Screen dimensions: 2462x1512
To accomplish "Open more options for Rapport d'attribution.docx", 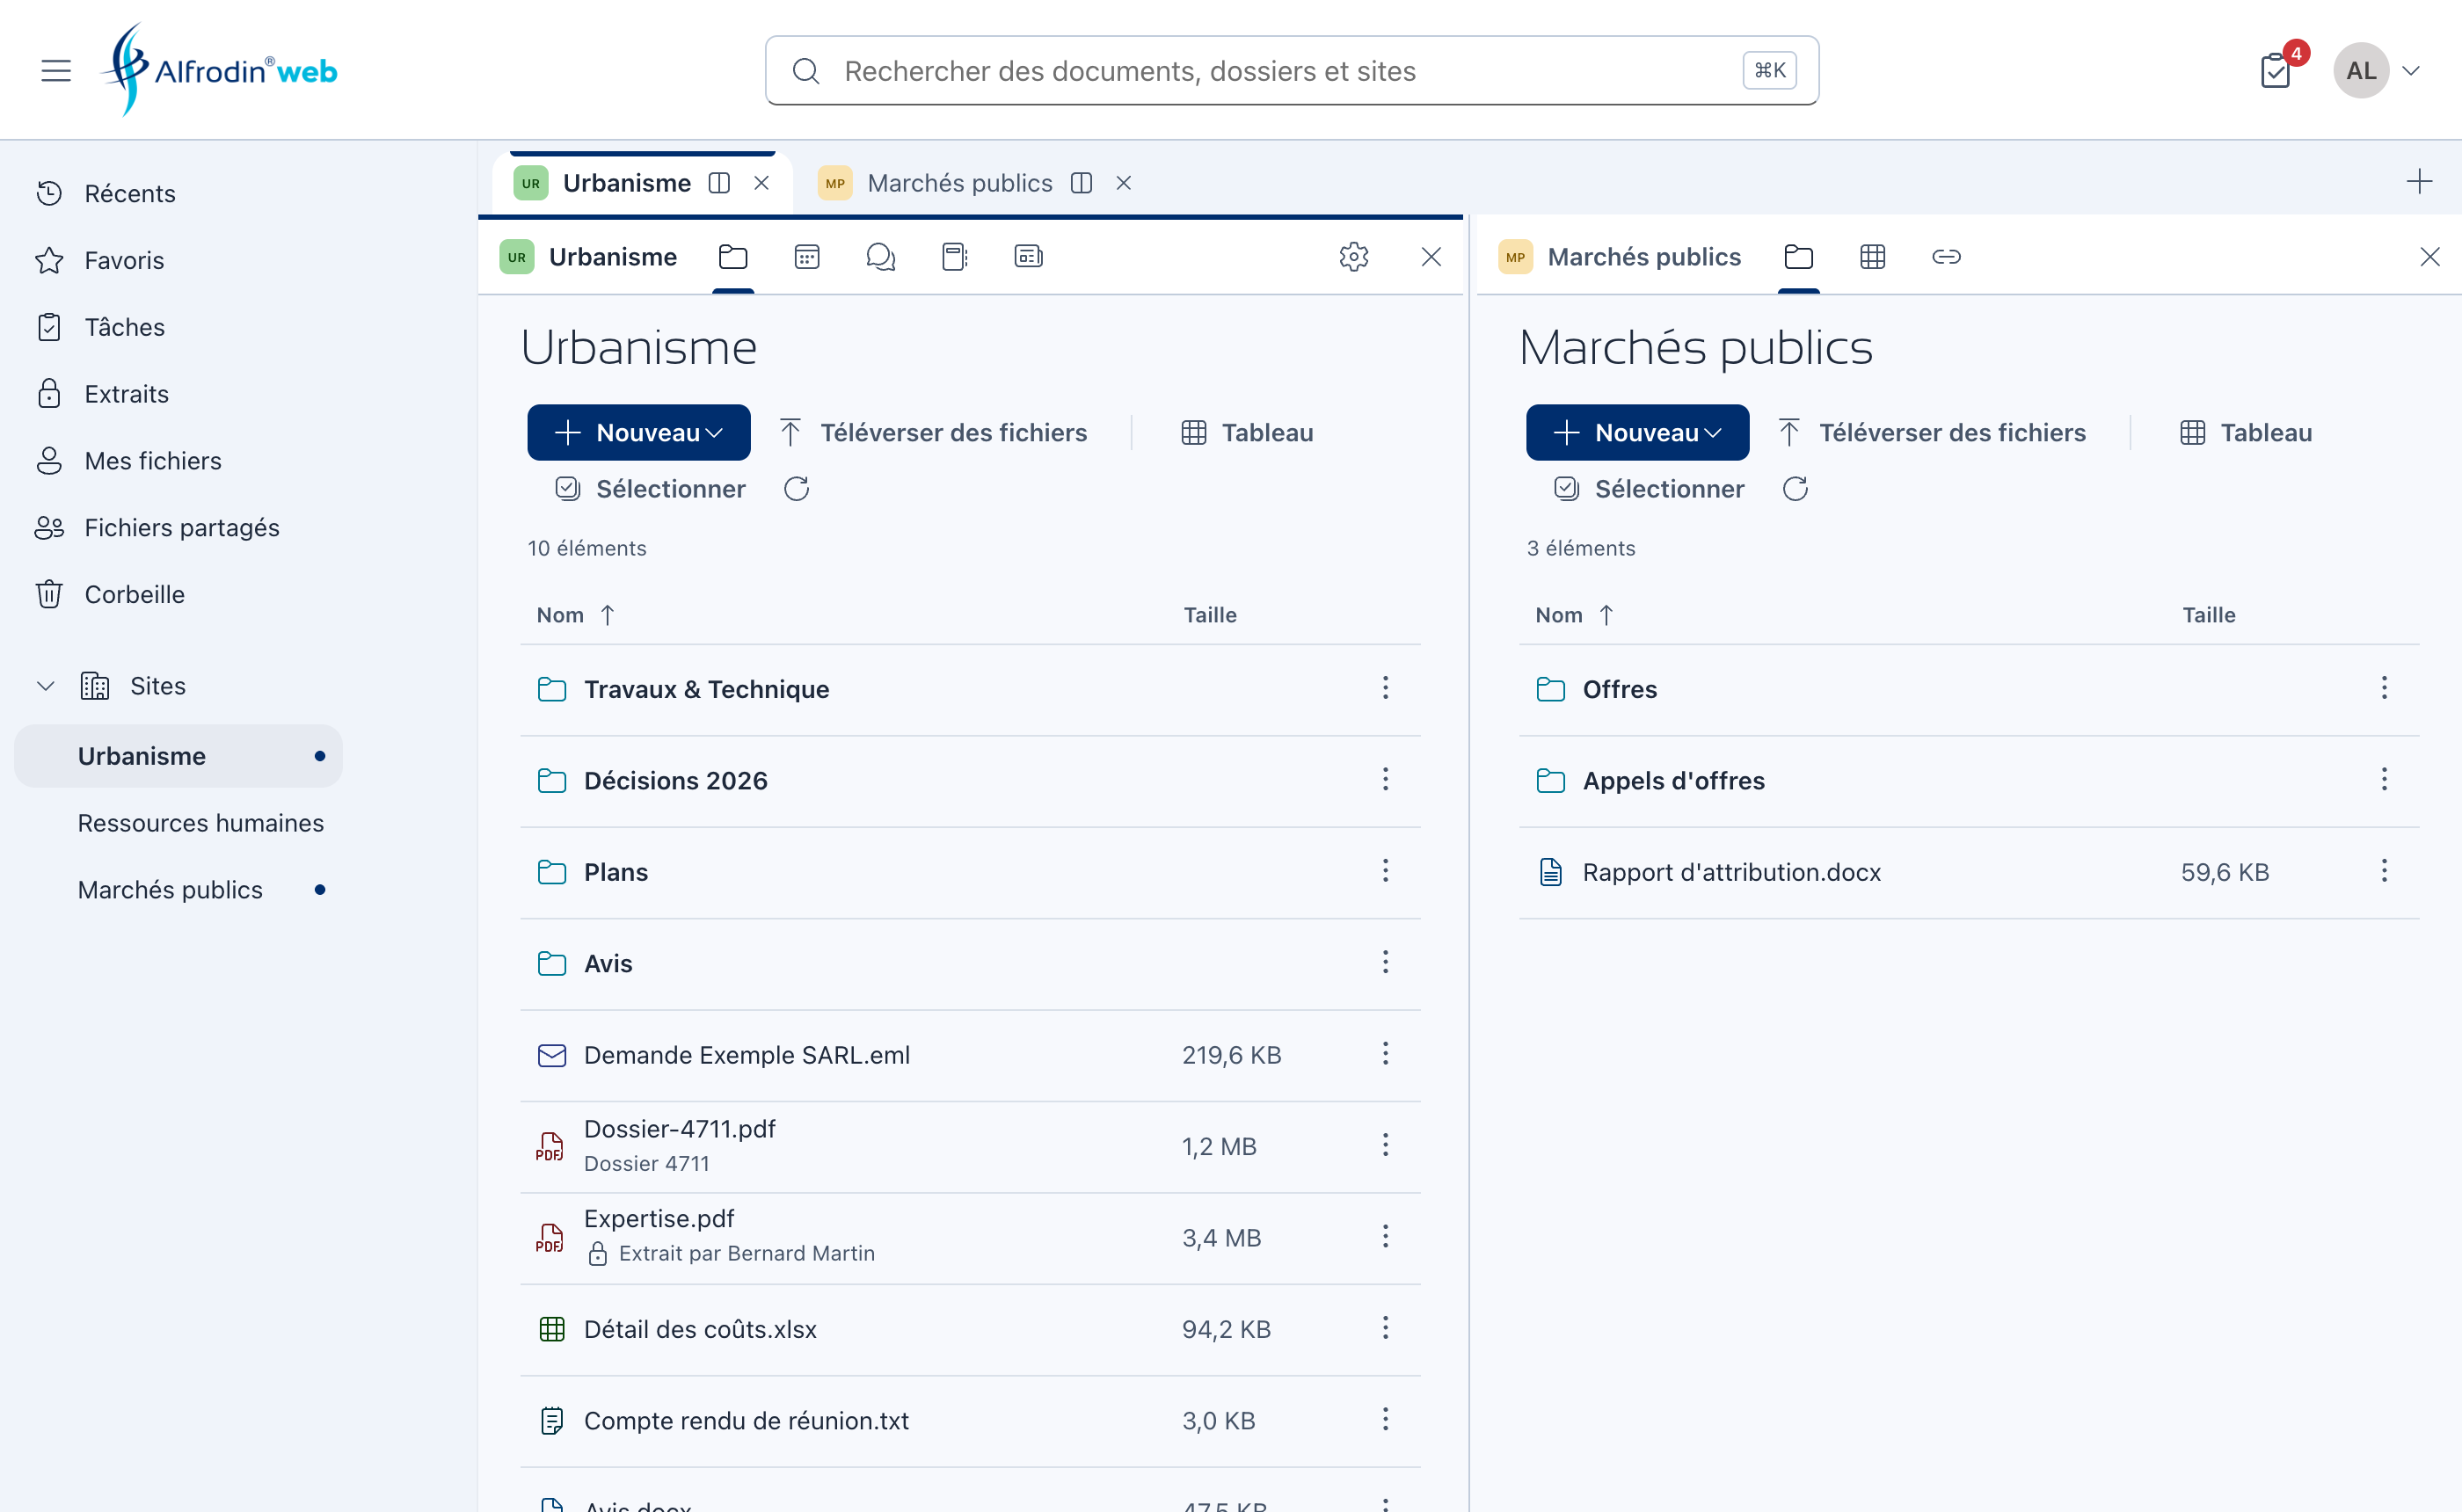I will click(2385, 872).
